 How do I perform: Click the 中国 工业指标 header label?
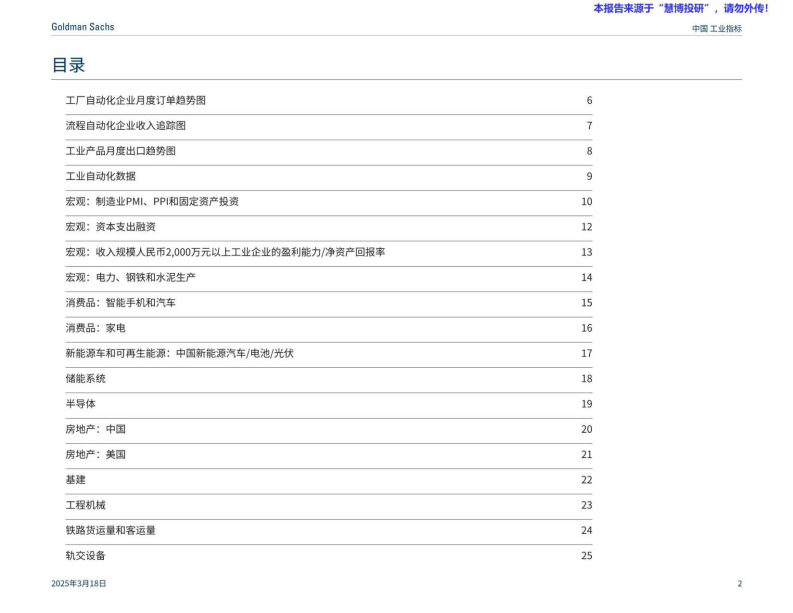(717, 29)
